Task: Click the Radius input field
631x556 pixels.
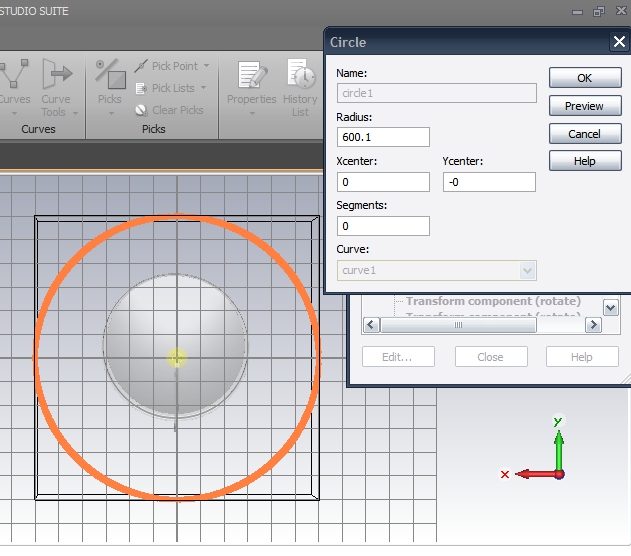Action: (383, 137)
